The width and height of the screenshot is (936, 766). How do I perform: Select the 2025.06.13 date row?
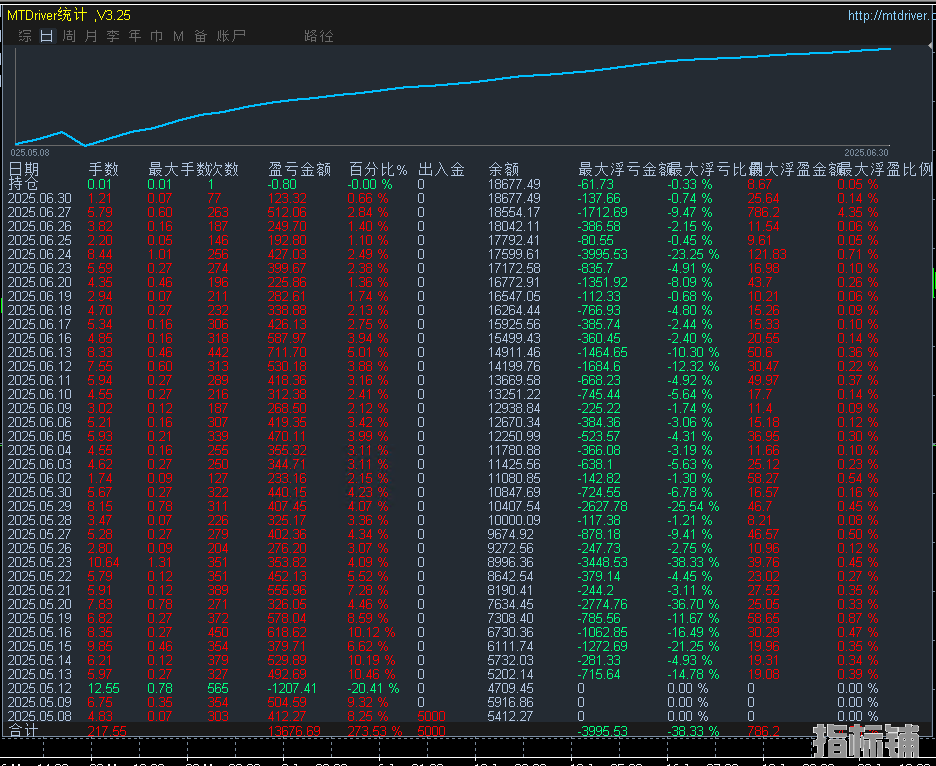(x=39, y=352)
